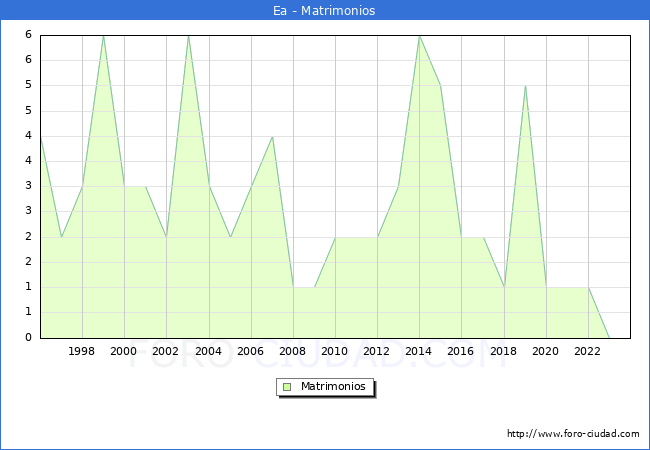The width and height of the screenshot is (650, 450).
Task: Click the 2004 x-axis year label
Action: click(208, 351)
